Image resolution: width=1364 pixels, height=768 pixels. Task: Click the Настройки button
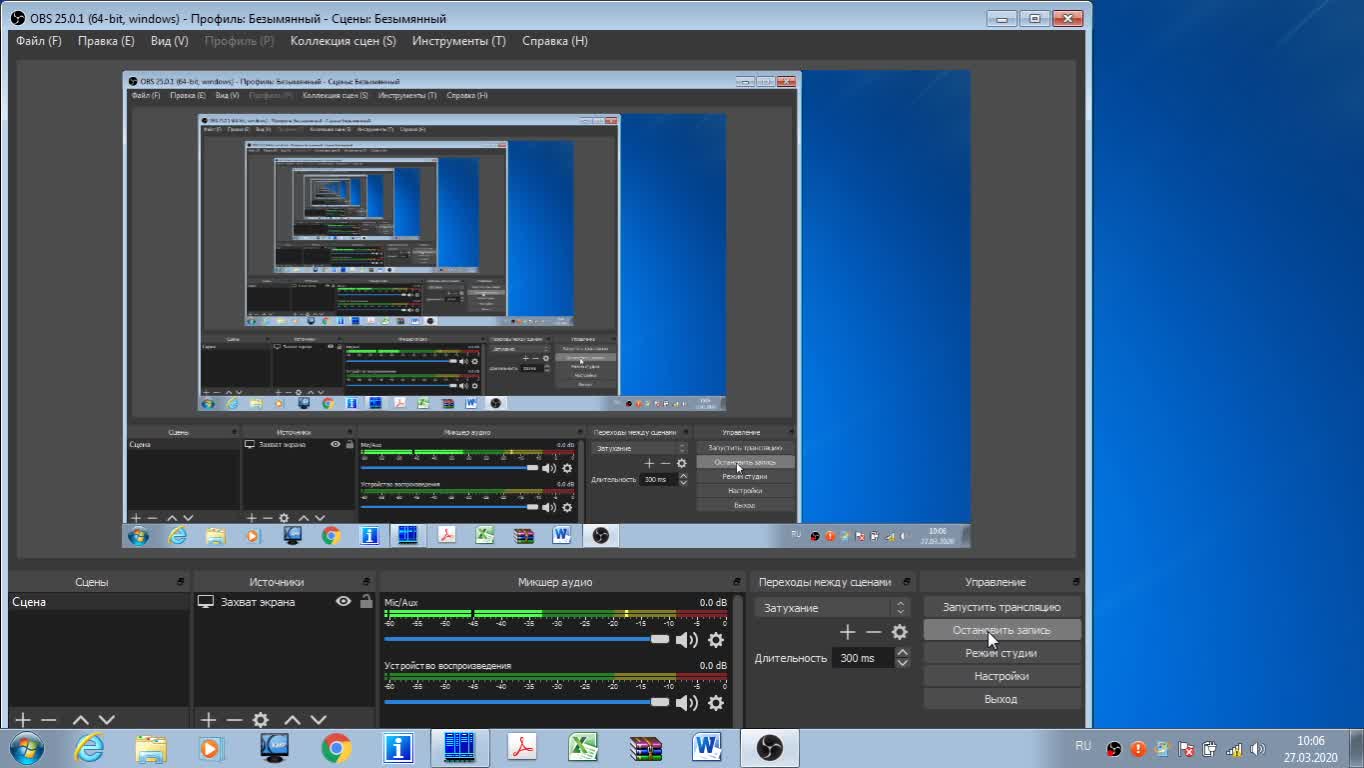[x=1001, y=676]
